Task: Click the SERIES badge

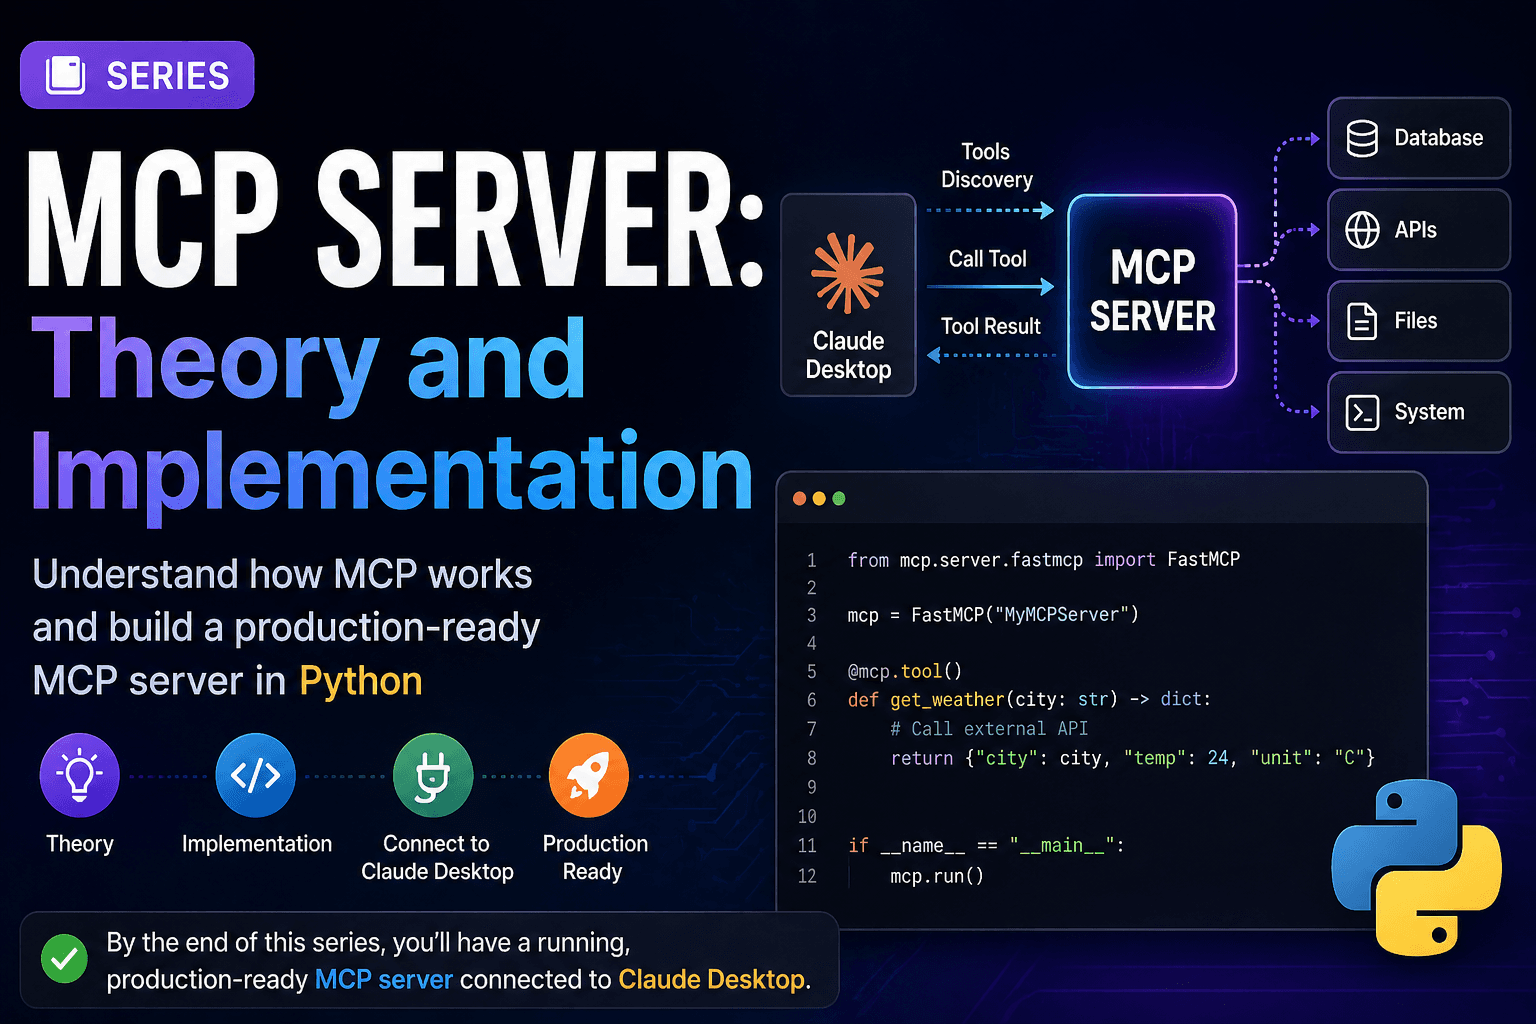Action: coord(137,75)
